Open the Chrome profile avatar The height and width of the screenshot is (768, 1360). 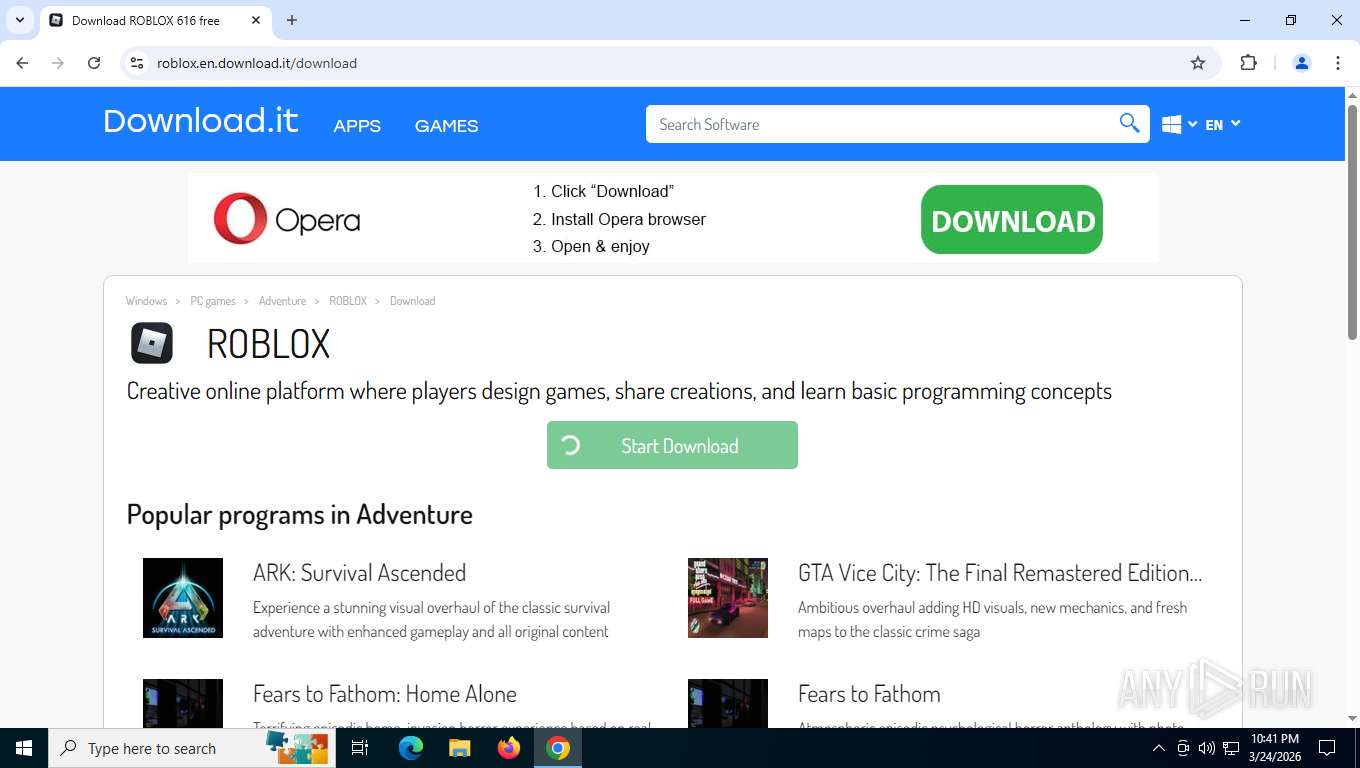point(1302,63)
